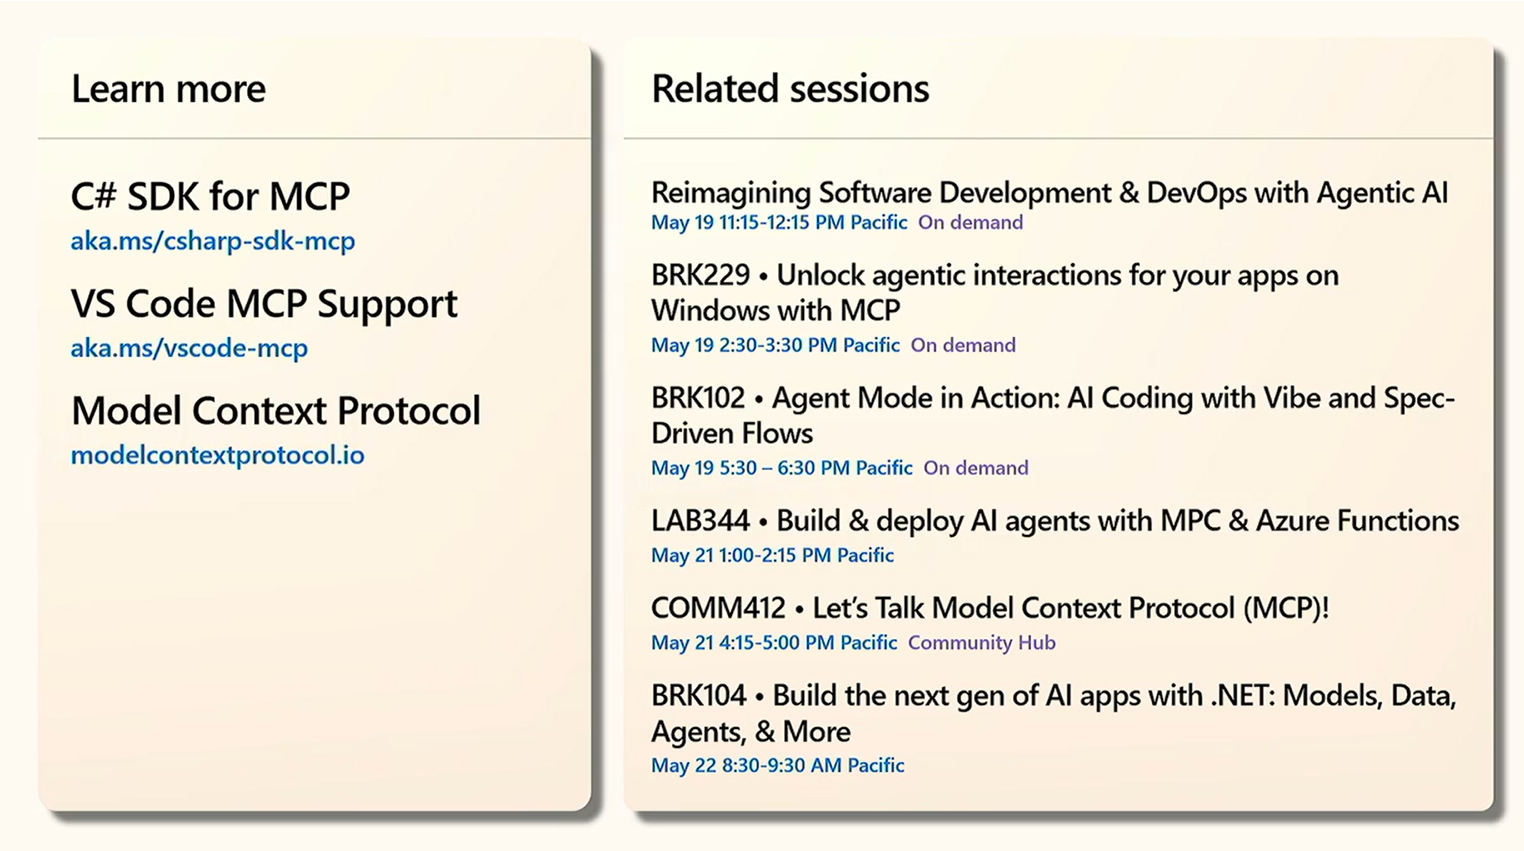
Task: Click "On demand" beside May 19 11:15-12:15 PM
Action: pos(970,222)
